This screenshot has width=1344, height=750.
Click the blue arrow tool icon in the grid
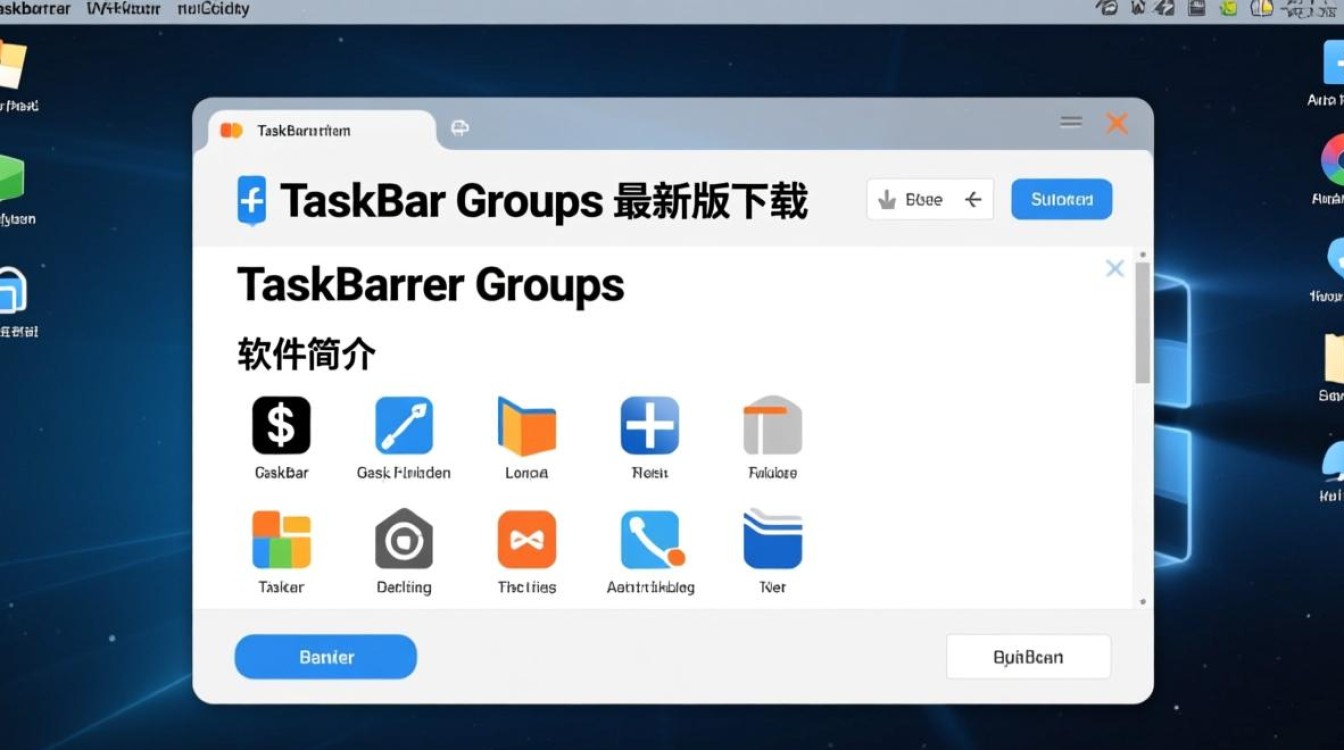coord(404,424)
